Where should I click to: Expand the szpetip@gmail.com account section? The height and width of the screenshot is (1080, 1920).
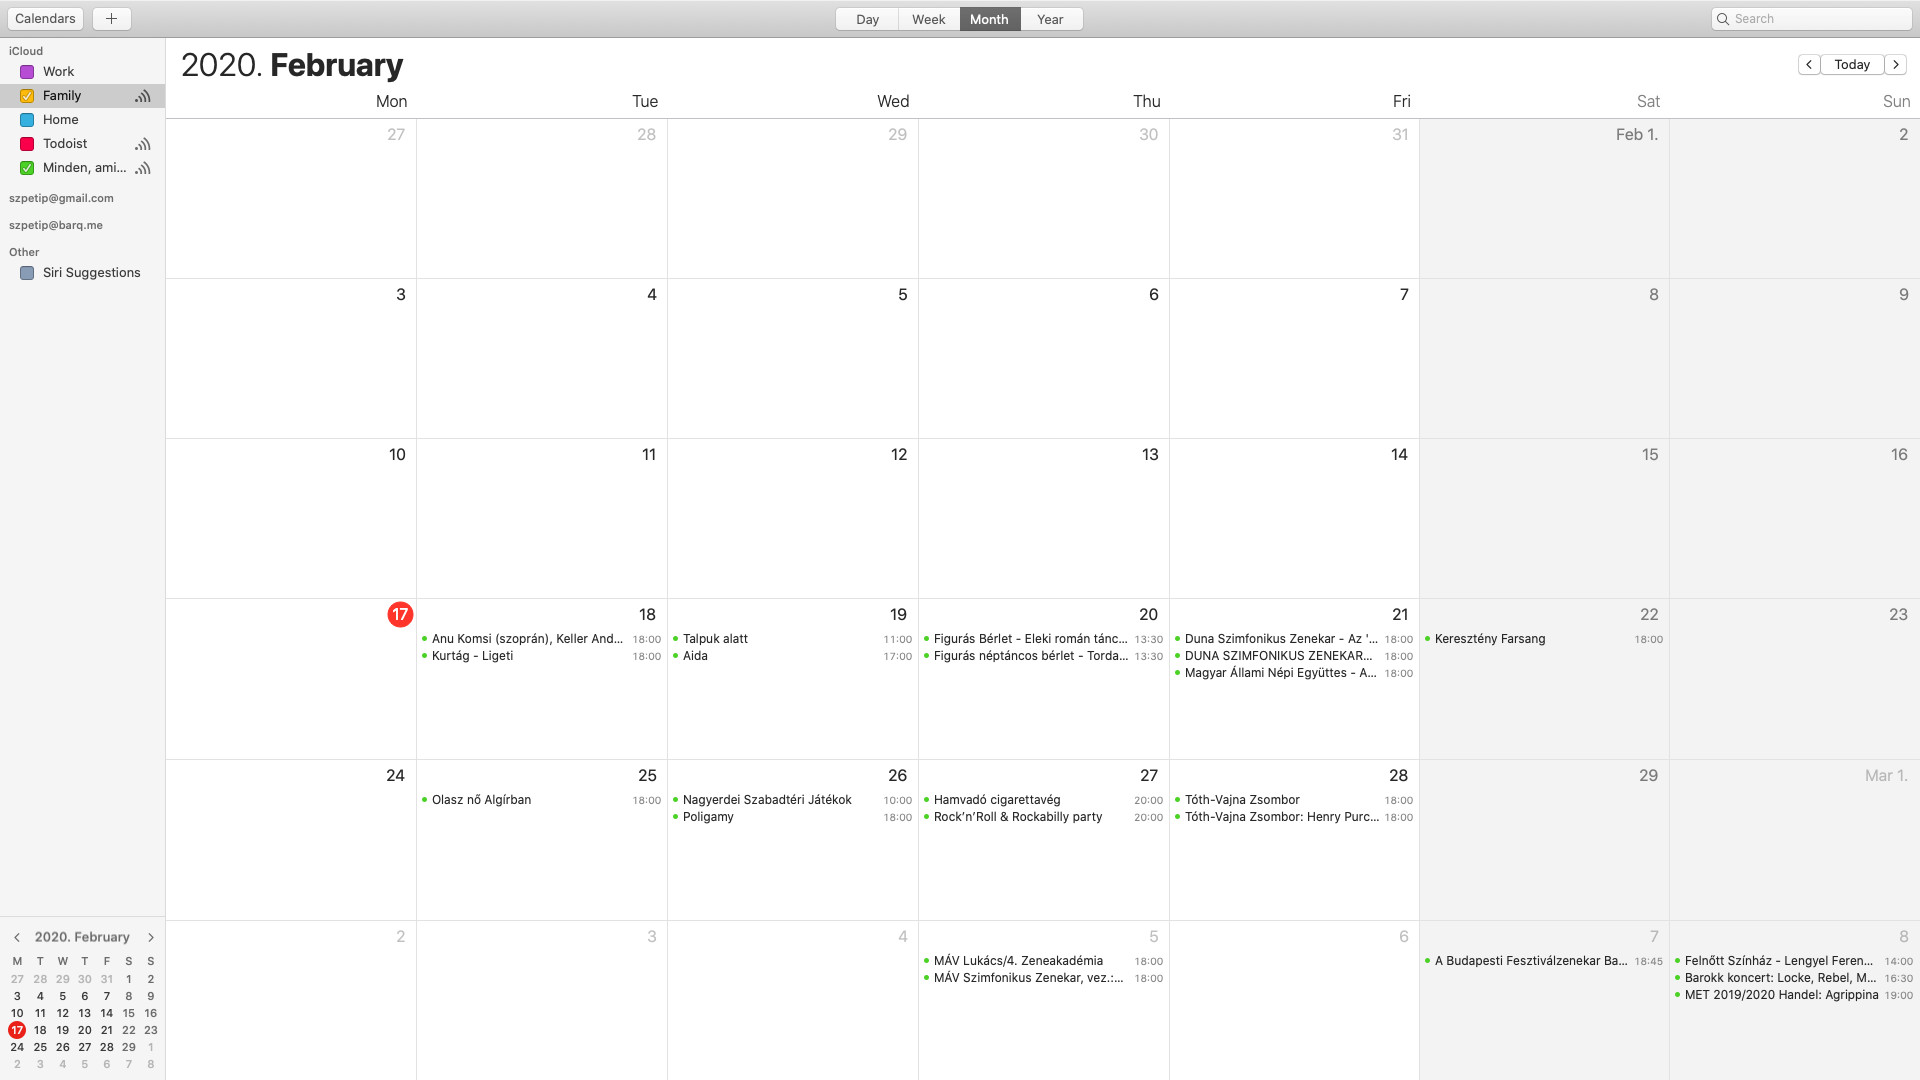pos(61,198)
